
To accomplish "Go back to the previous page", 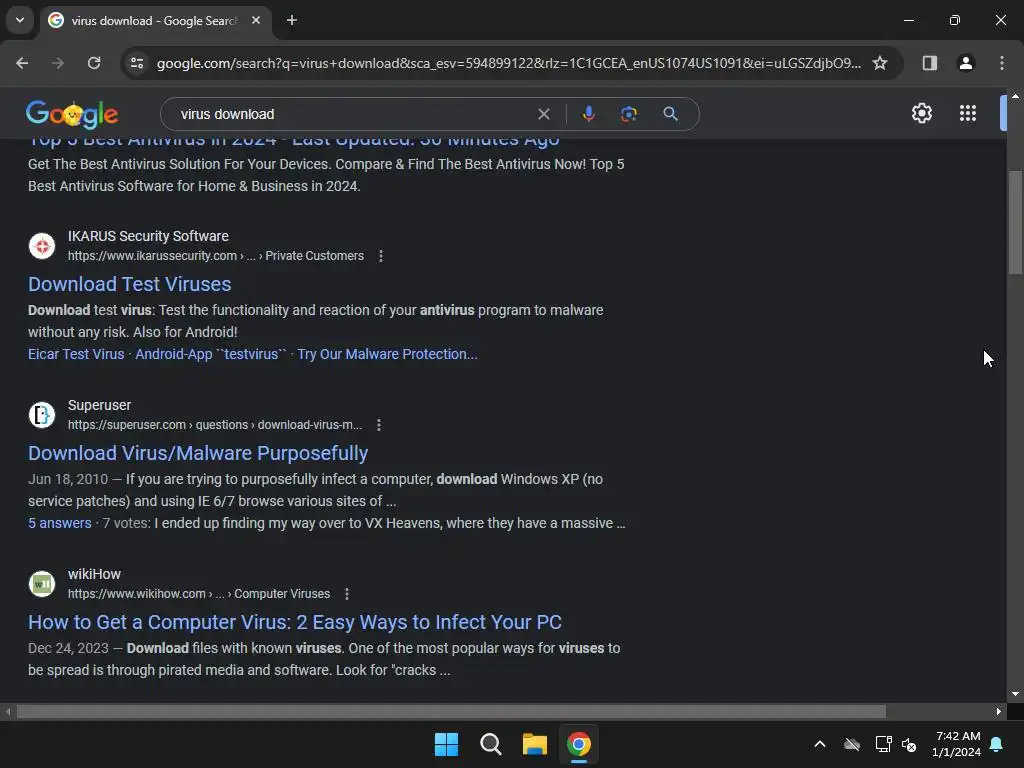I will [x=22, y=63].
